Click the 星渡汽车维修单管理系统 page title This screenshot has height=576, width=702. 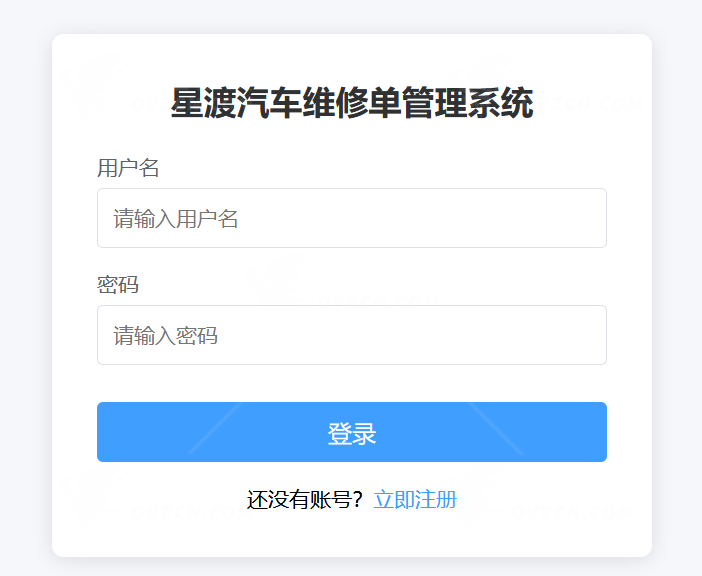[351, 103]
